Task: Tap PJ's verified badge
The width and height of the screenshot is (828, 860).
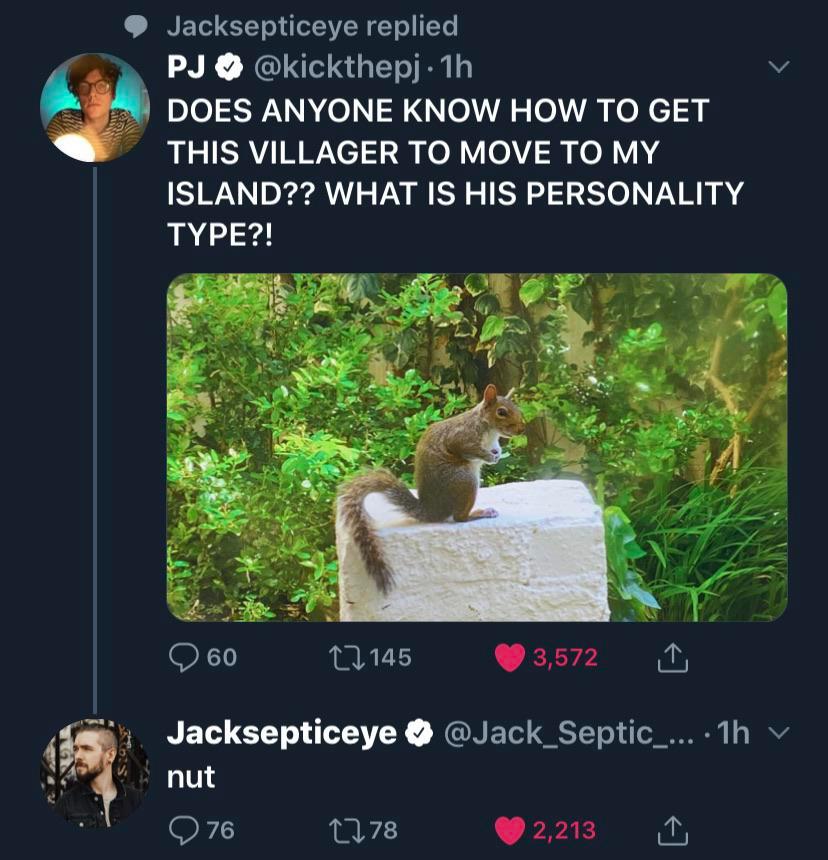Action: 228,68
